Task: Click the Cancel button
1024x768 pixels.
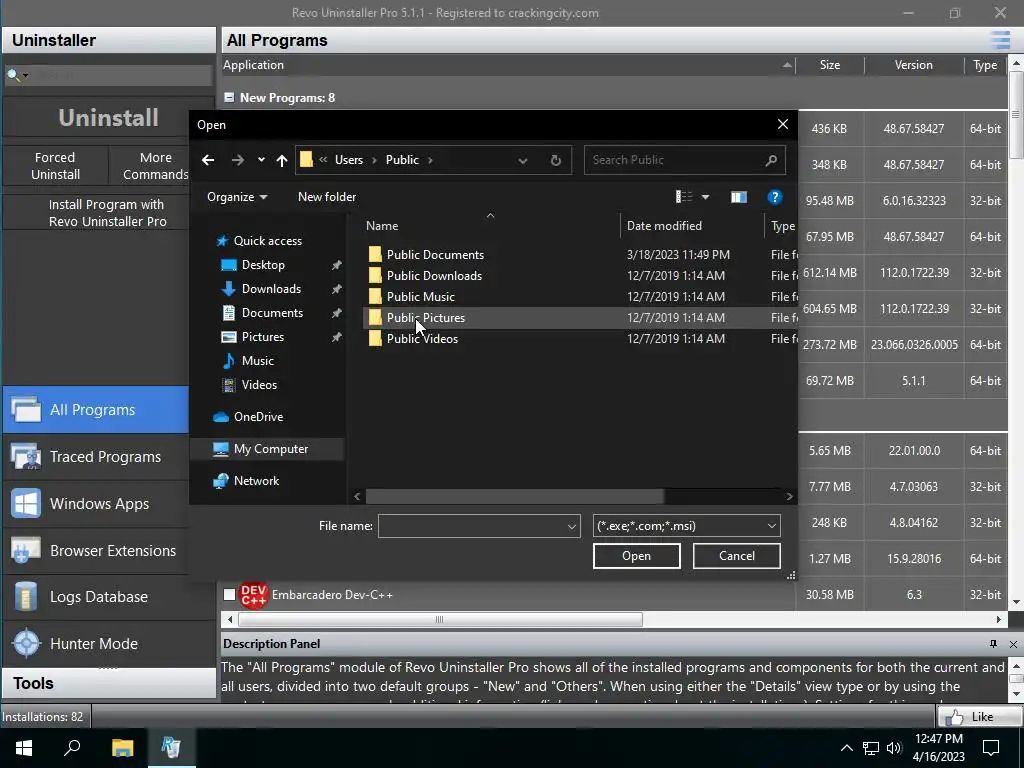Action: tap(737, 556)
